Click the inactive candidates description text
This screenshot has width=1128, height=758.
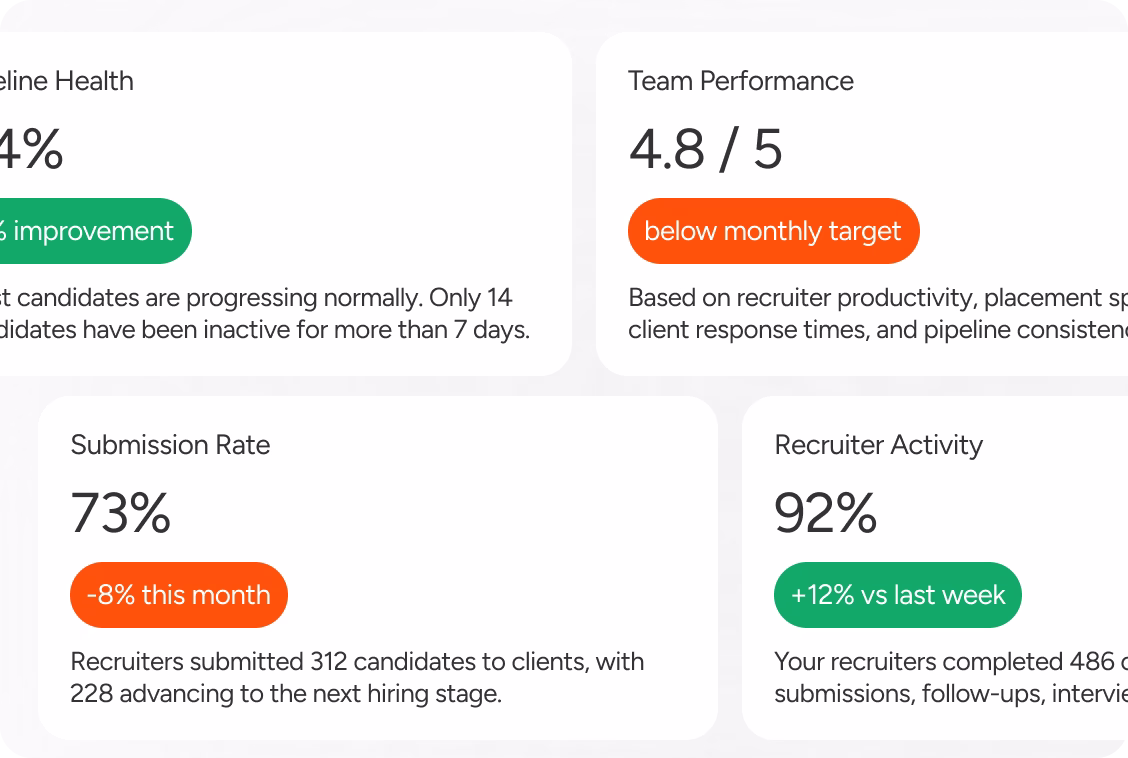pyautogui.click(x=265, y=314)
